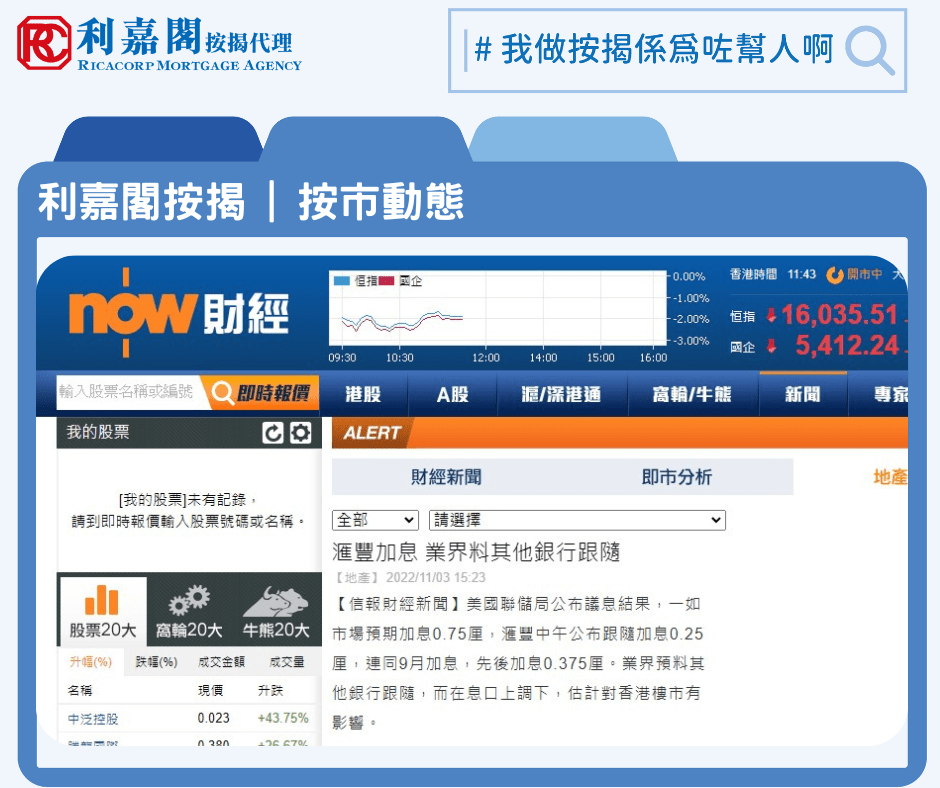This screenshot has width=940, height=788.
Task: Switch to the 財經新聞 tab
Action: pyautogui.click(x=446, y=477)
